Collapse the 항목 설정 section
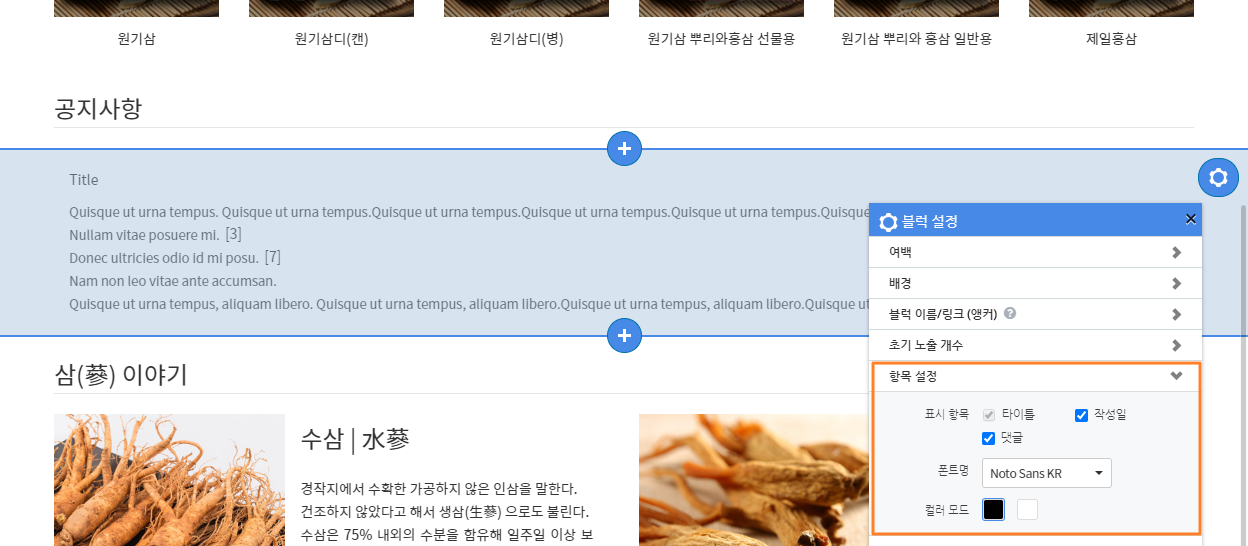 [x=1035, y=377]
